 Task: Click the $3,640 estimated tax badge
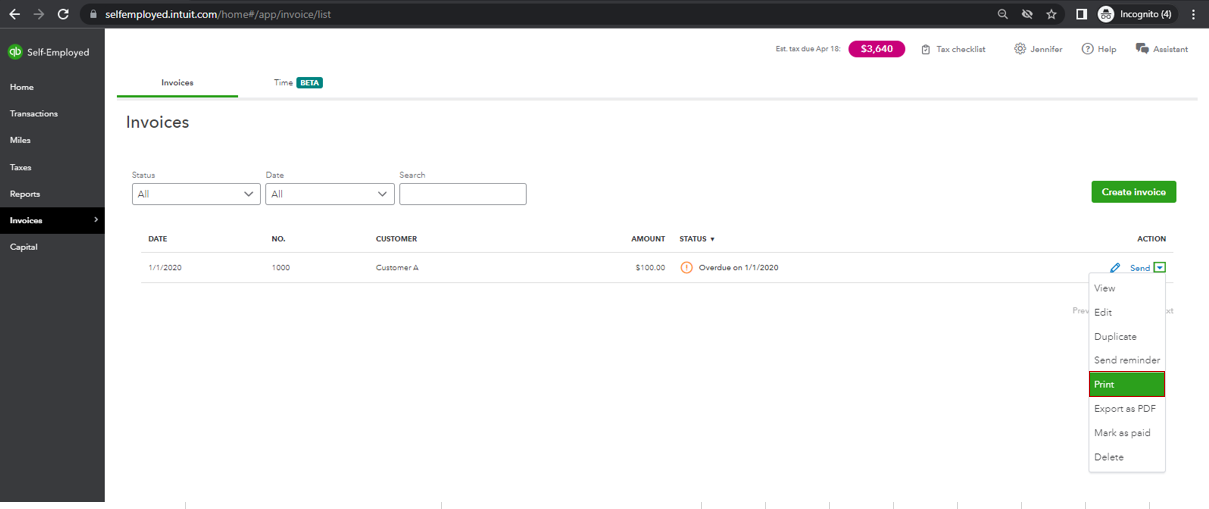pyautogui.click(x=877, y=49)
